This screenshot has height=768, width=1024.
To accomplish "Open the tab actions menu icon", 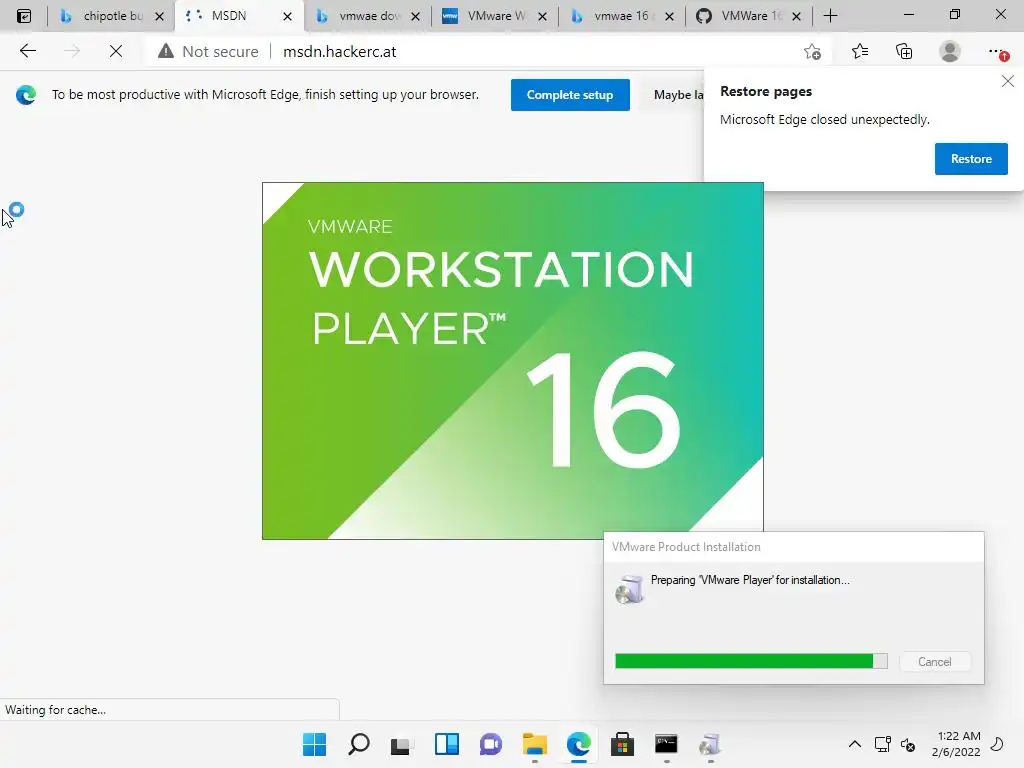I will 24,16.
